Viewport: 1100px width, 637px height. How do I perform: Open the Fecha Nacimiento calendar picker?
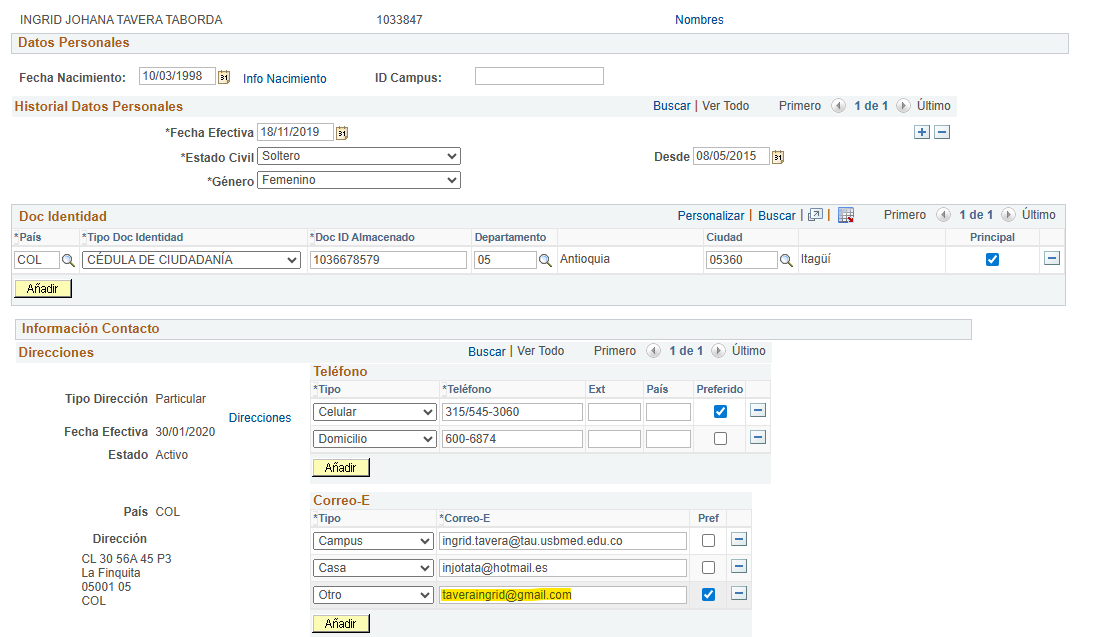point(224,77)
